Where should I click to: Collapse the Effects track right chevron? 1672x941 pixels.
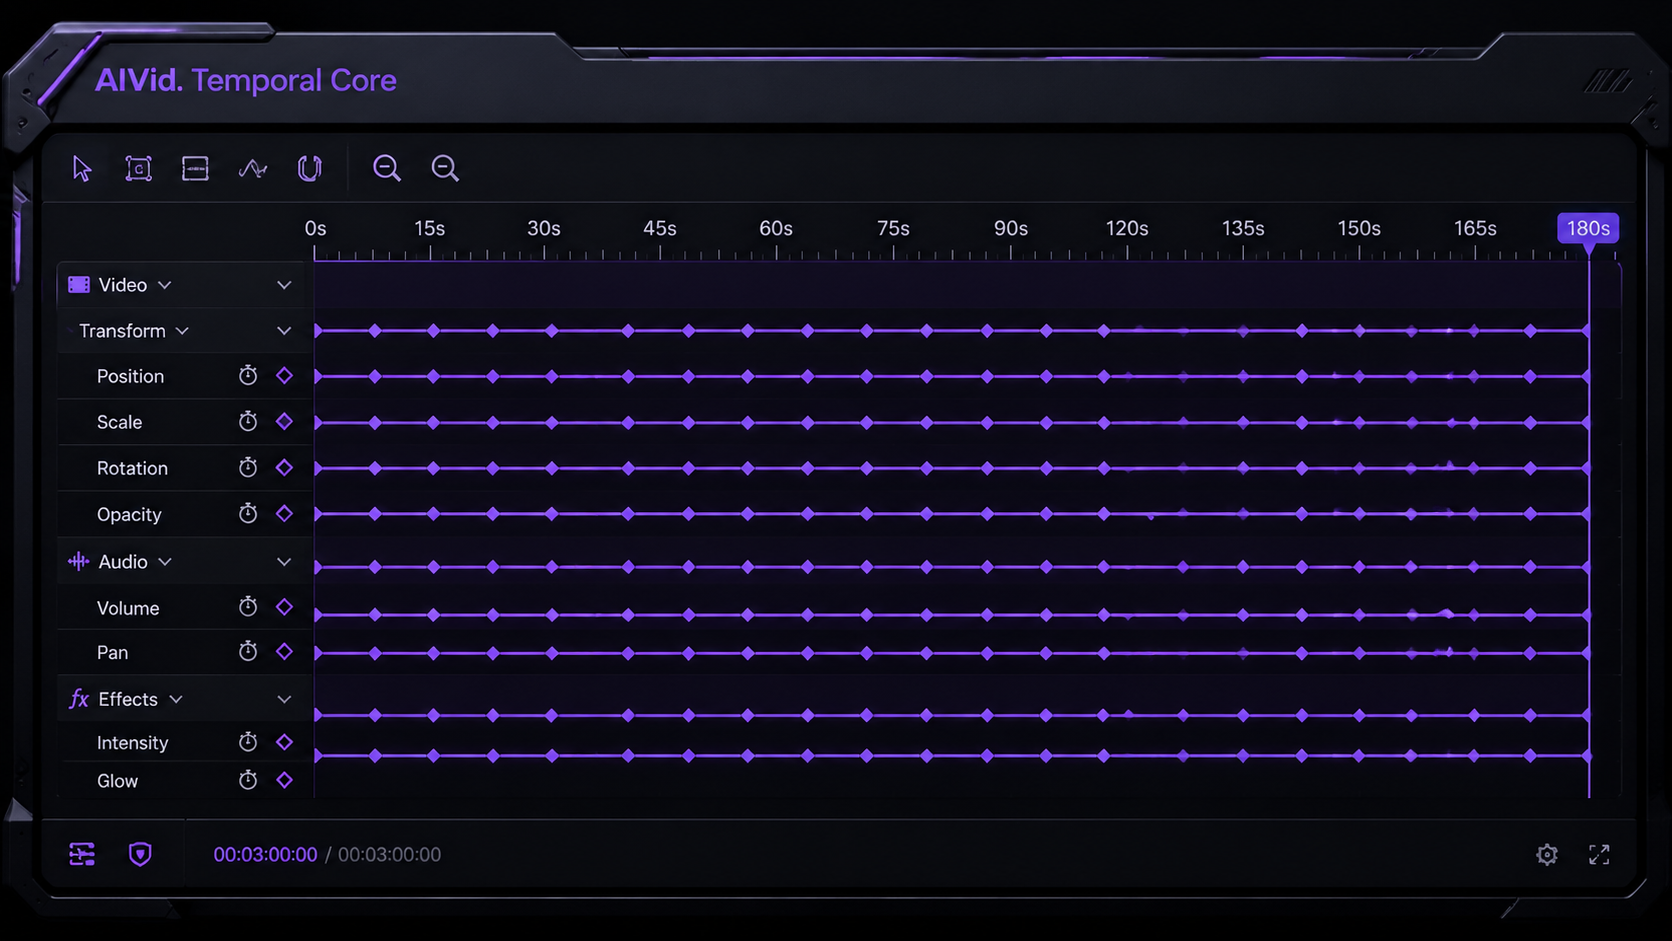[x=284, y=699]
